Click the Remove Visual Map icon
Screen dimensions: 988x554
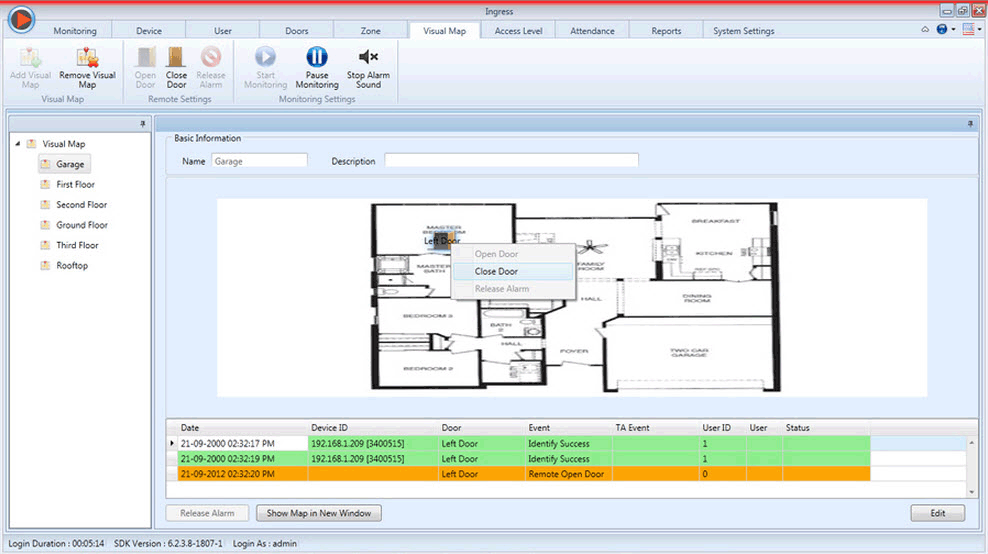87,58
